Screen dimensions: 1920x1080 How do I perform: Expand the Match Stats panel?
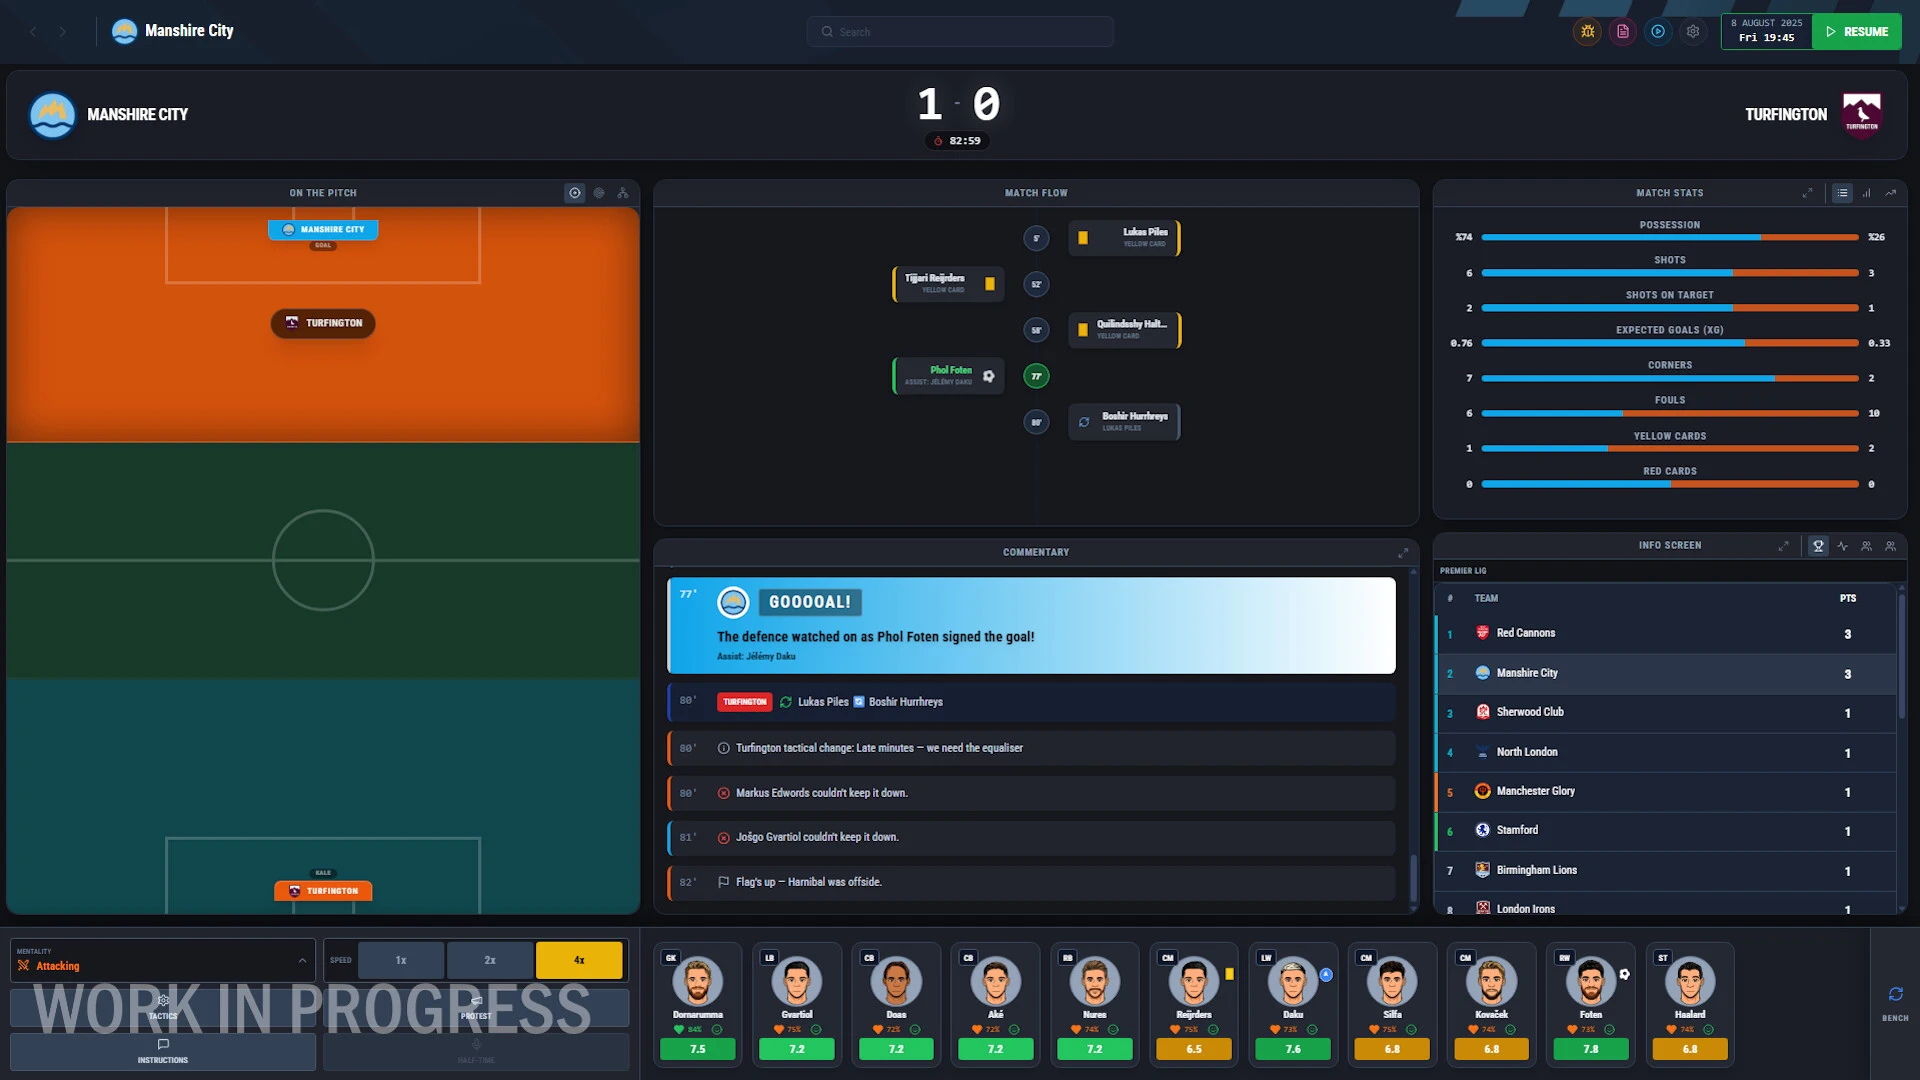click(x=1807, y=193)
